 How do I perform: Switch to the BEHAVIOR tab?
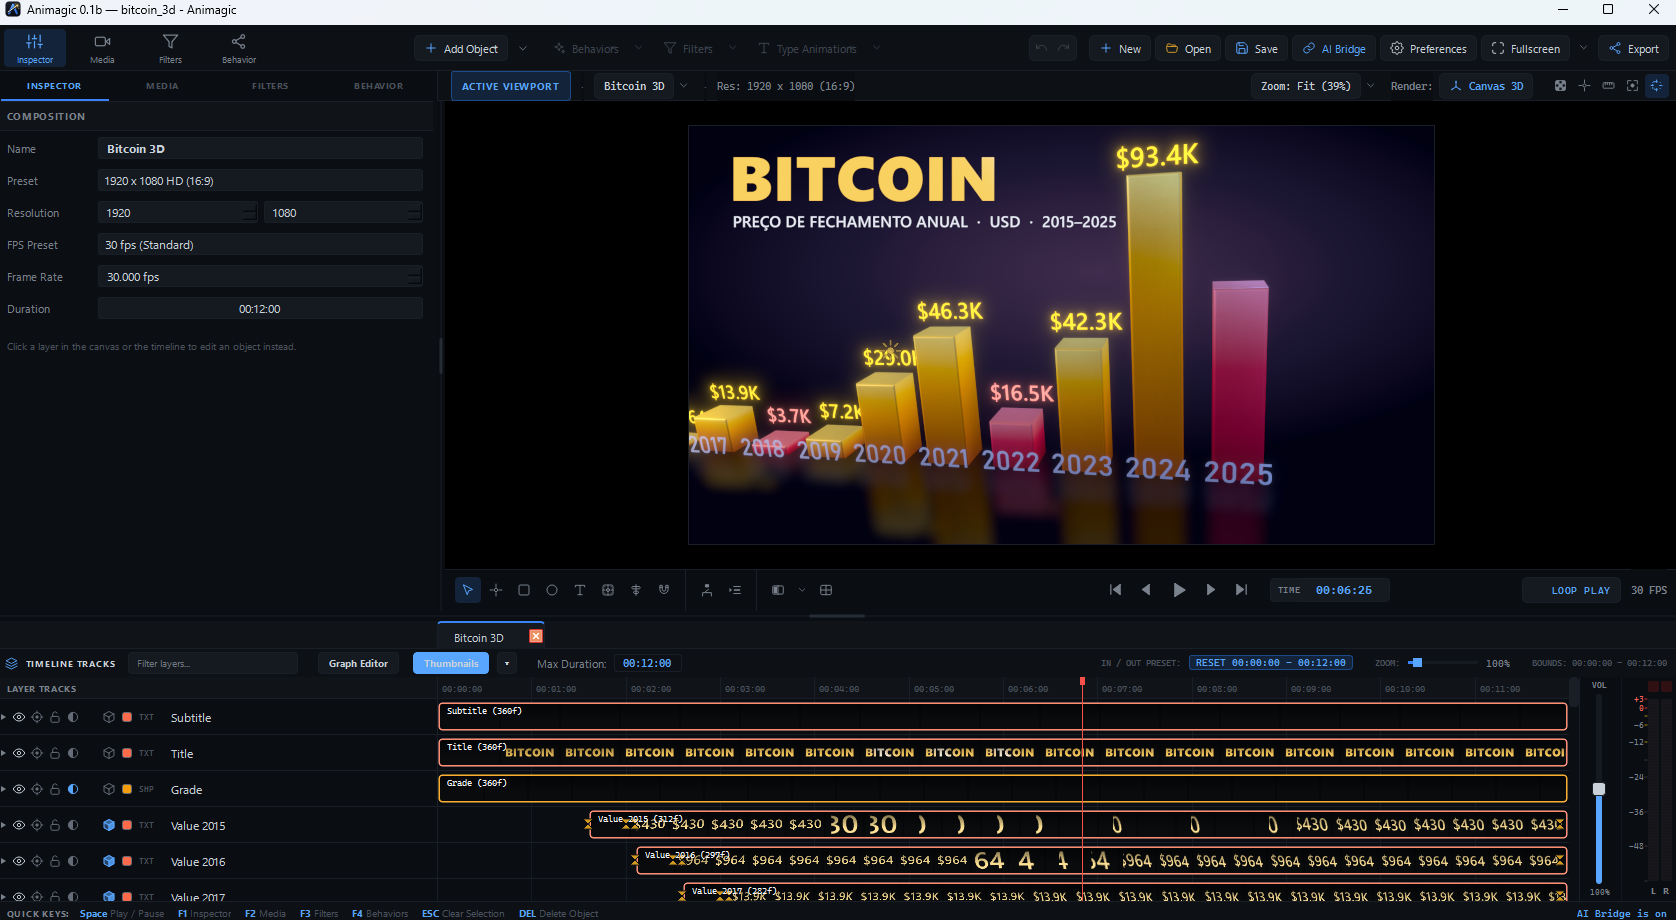378,86
